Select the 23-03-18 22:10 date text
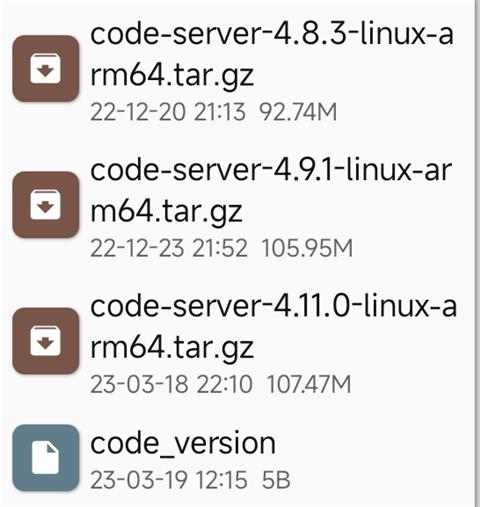 coord(171,384)
